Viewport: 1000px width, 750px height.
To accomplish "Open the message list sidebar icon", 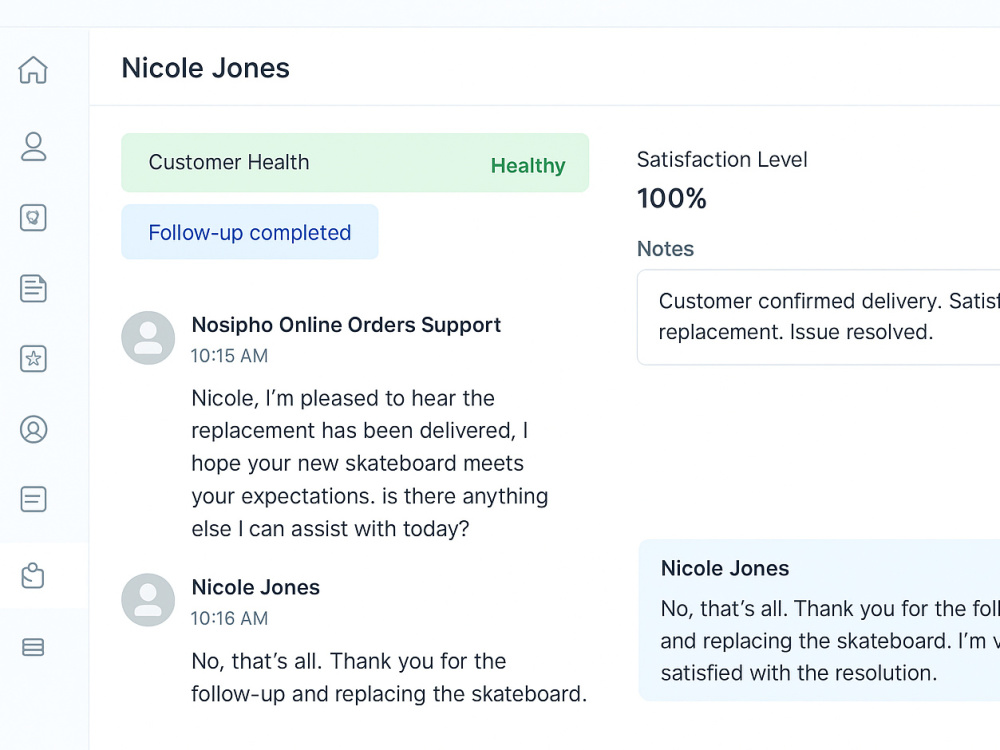I will click(x=33, y=499).
